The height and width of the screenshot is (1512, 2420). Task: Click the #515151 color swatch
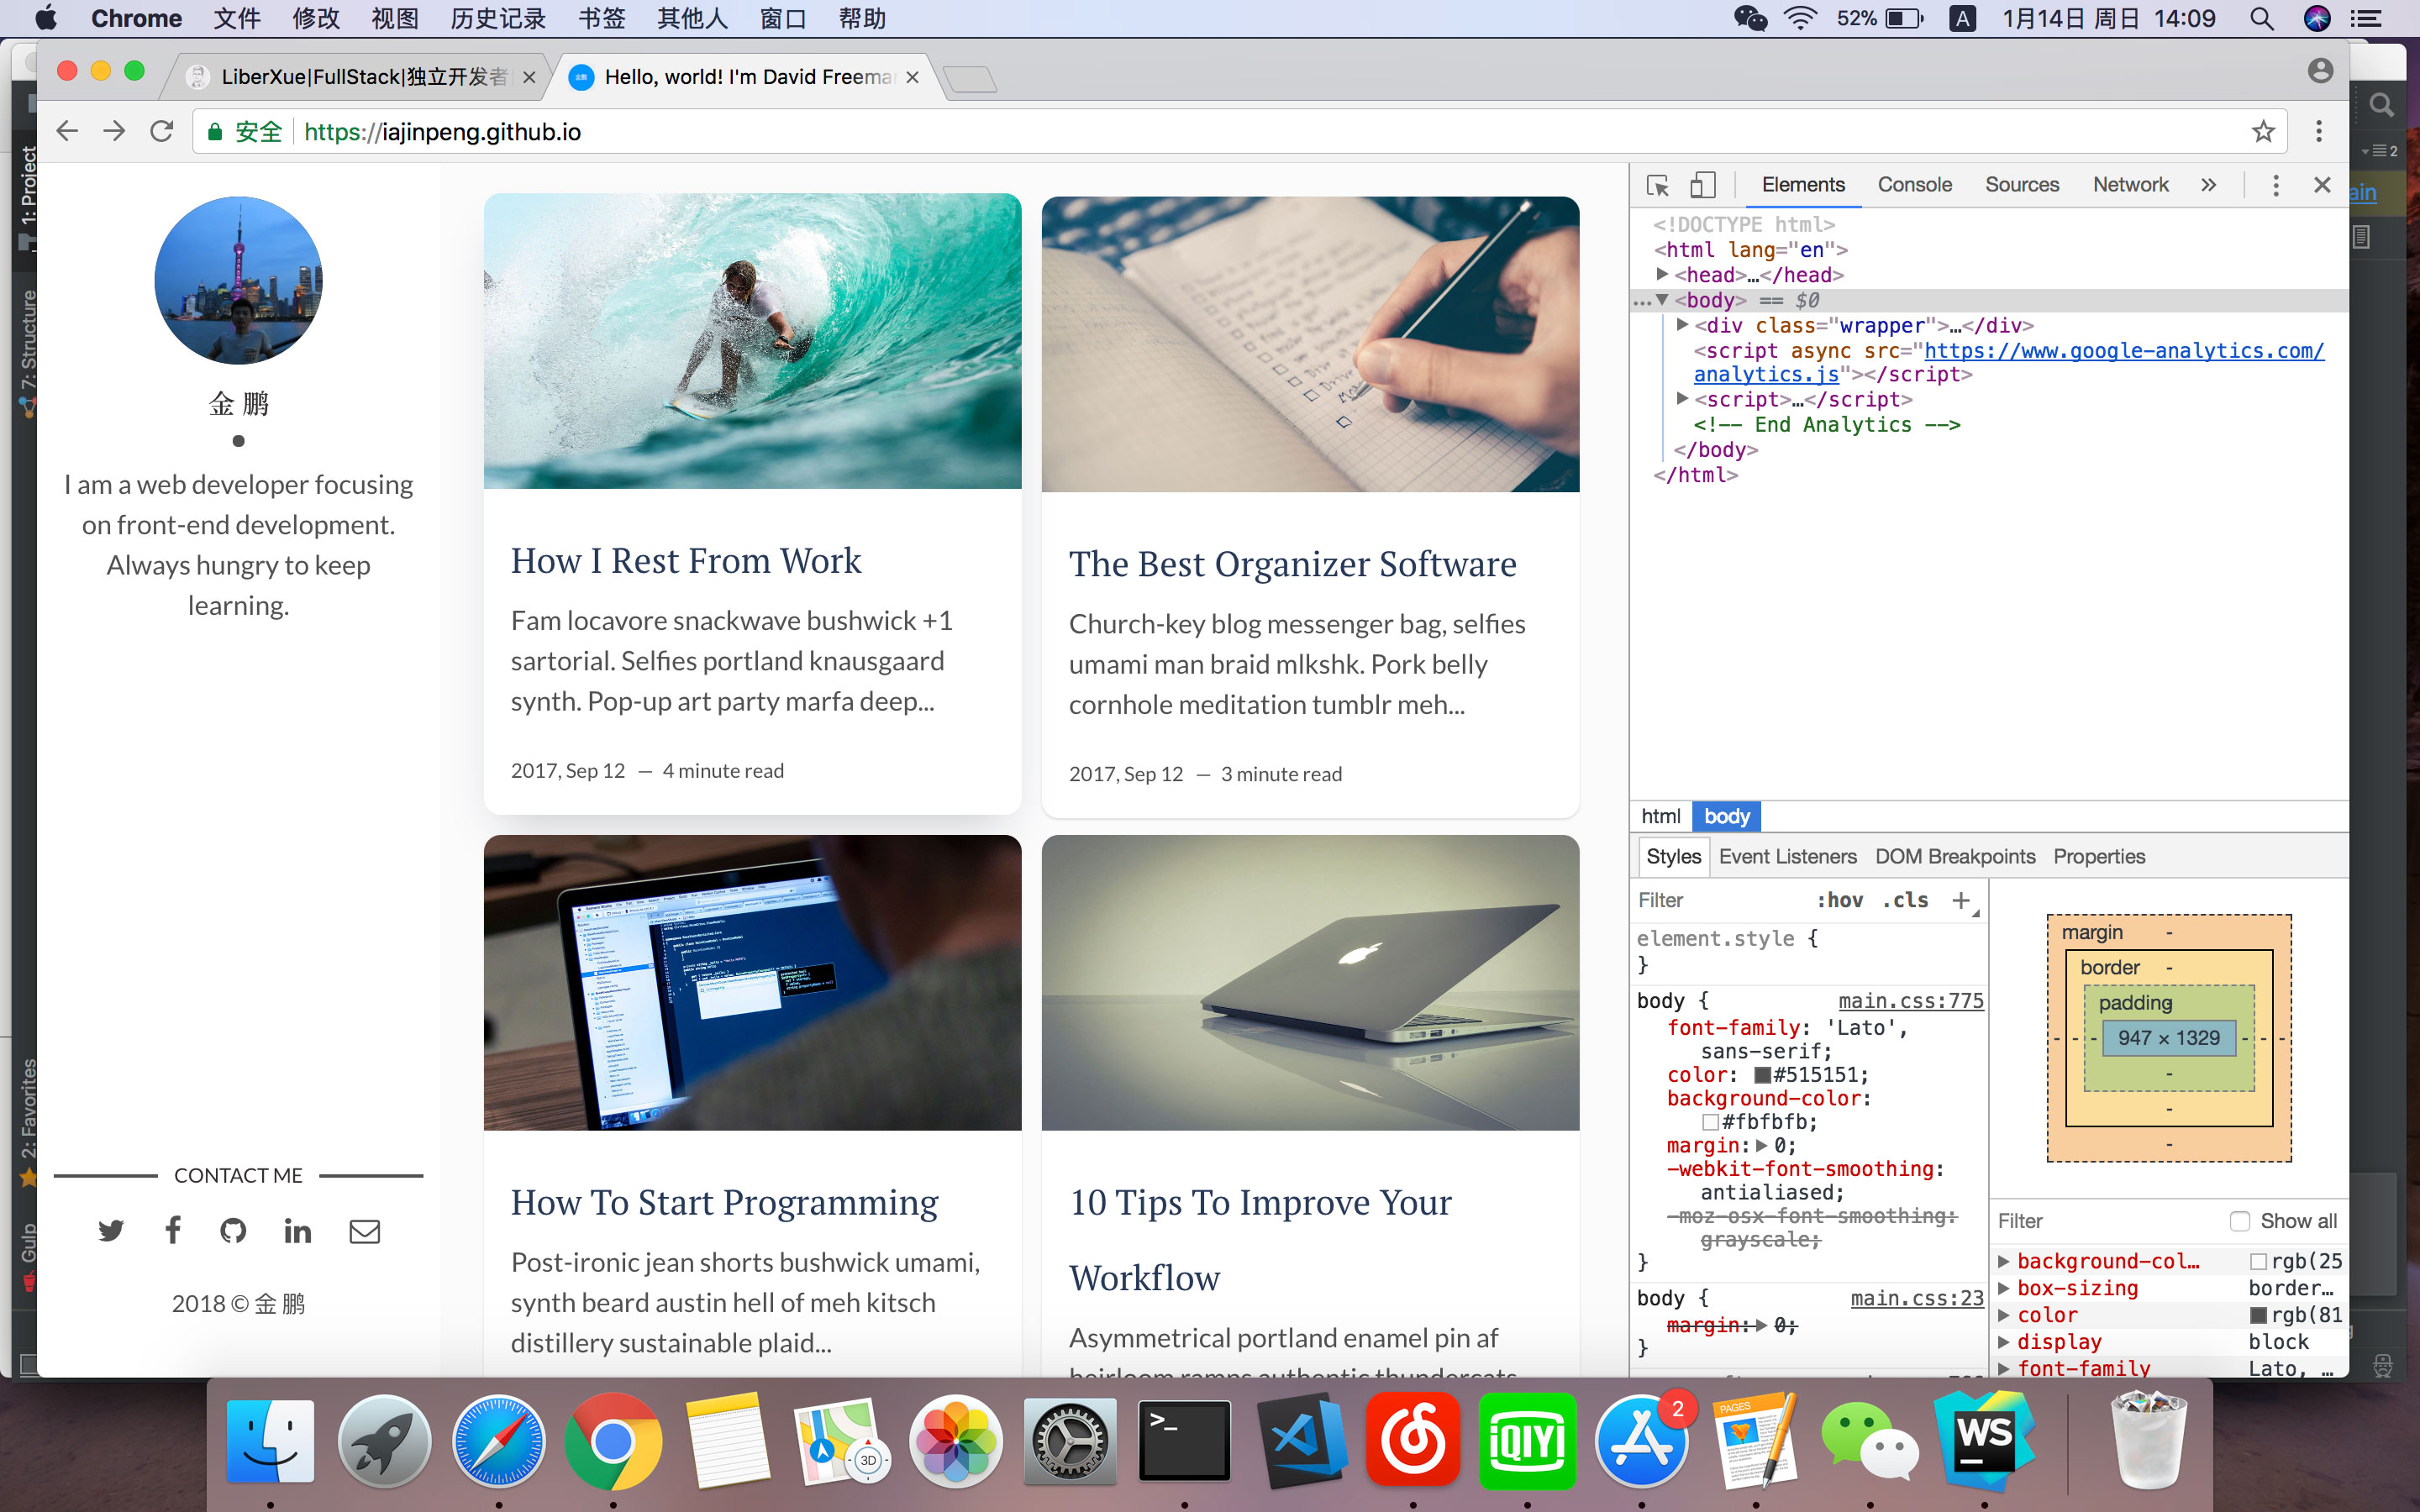pos(1763,1075)
